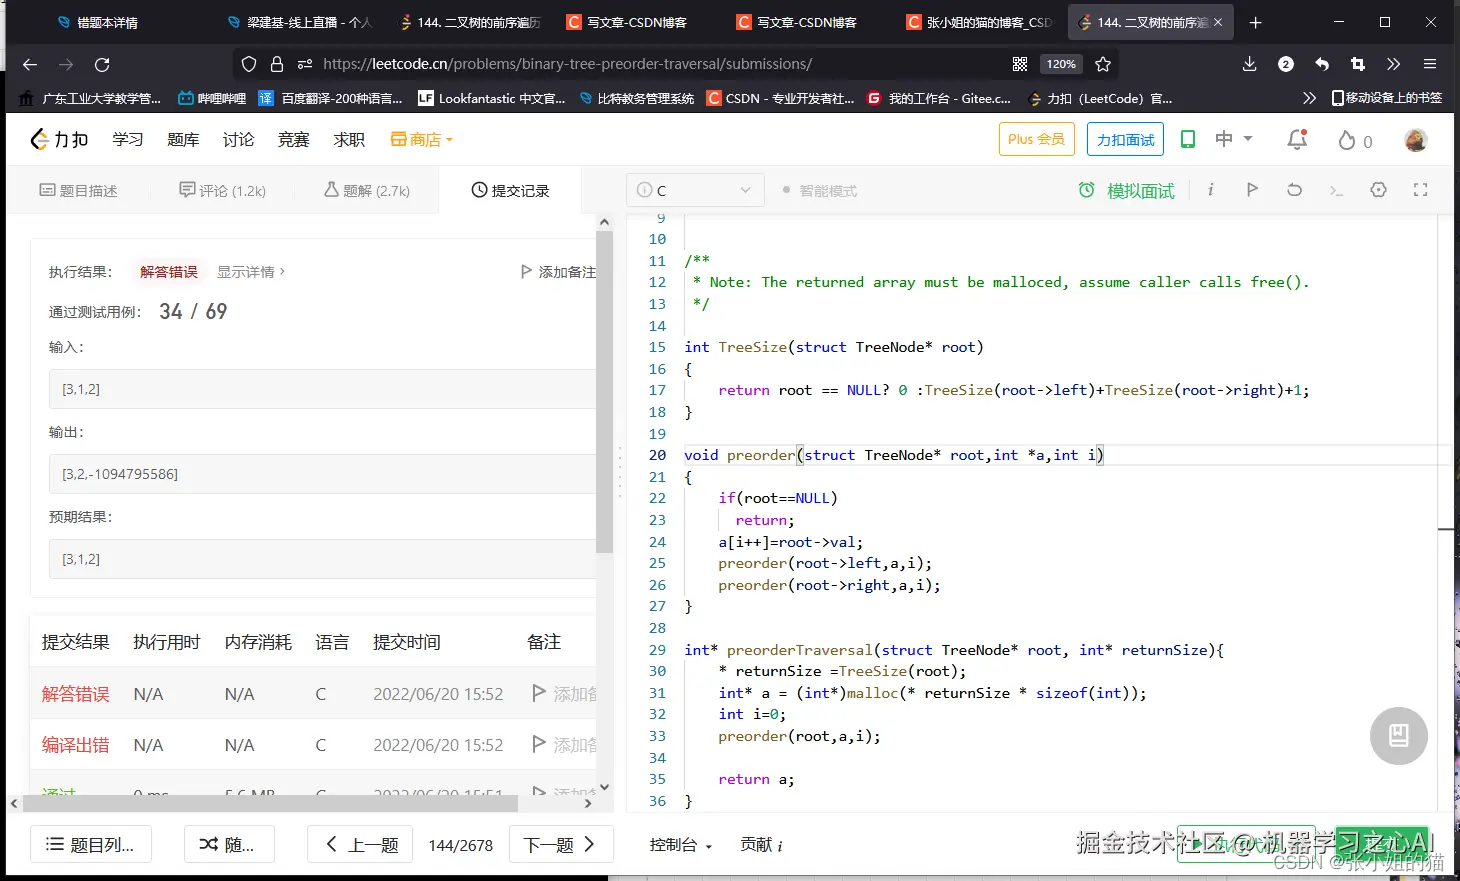Click the undo arrow icon in browser toolbar

coord(1322,64)
